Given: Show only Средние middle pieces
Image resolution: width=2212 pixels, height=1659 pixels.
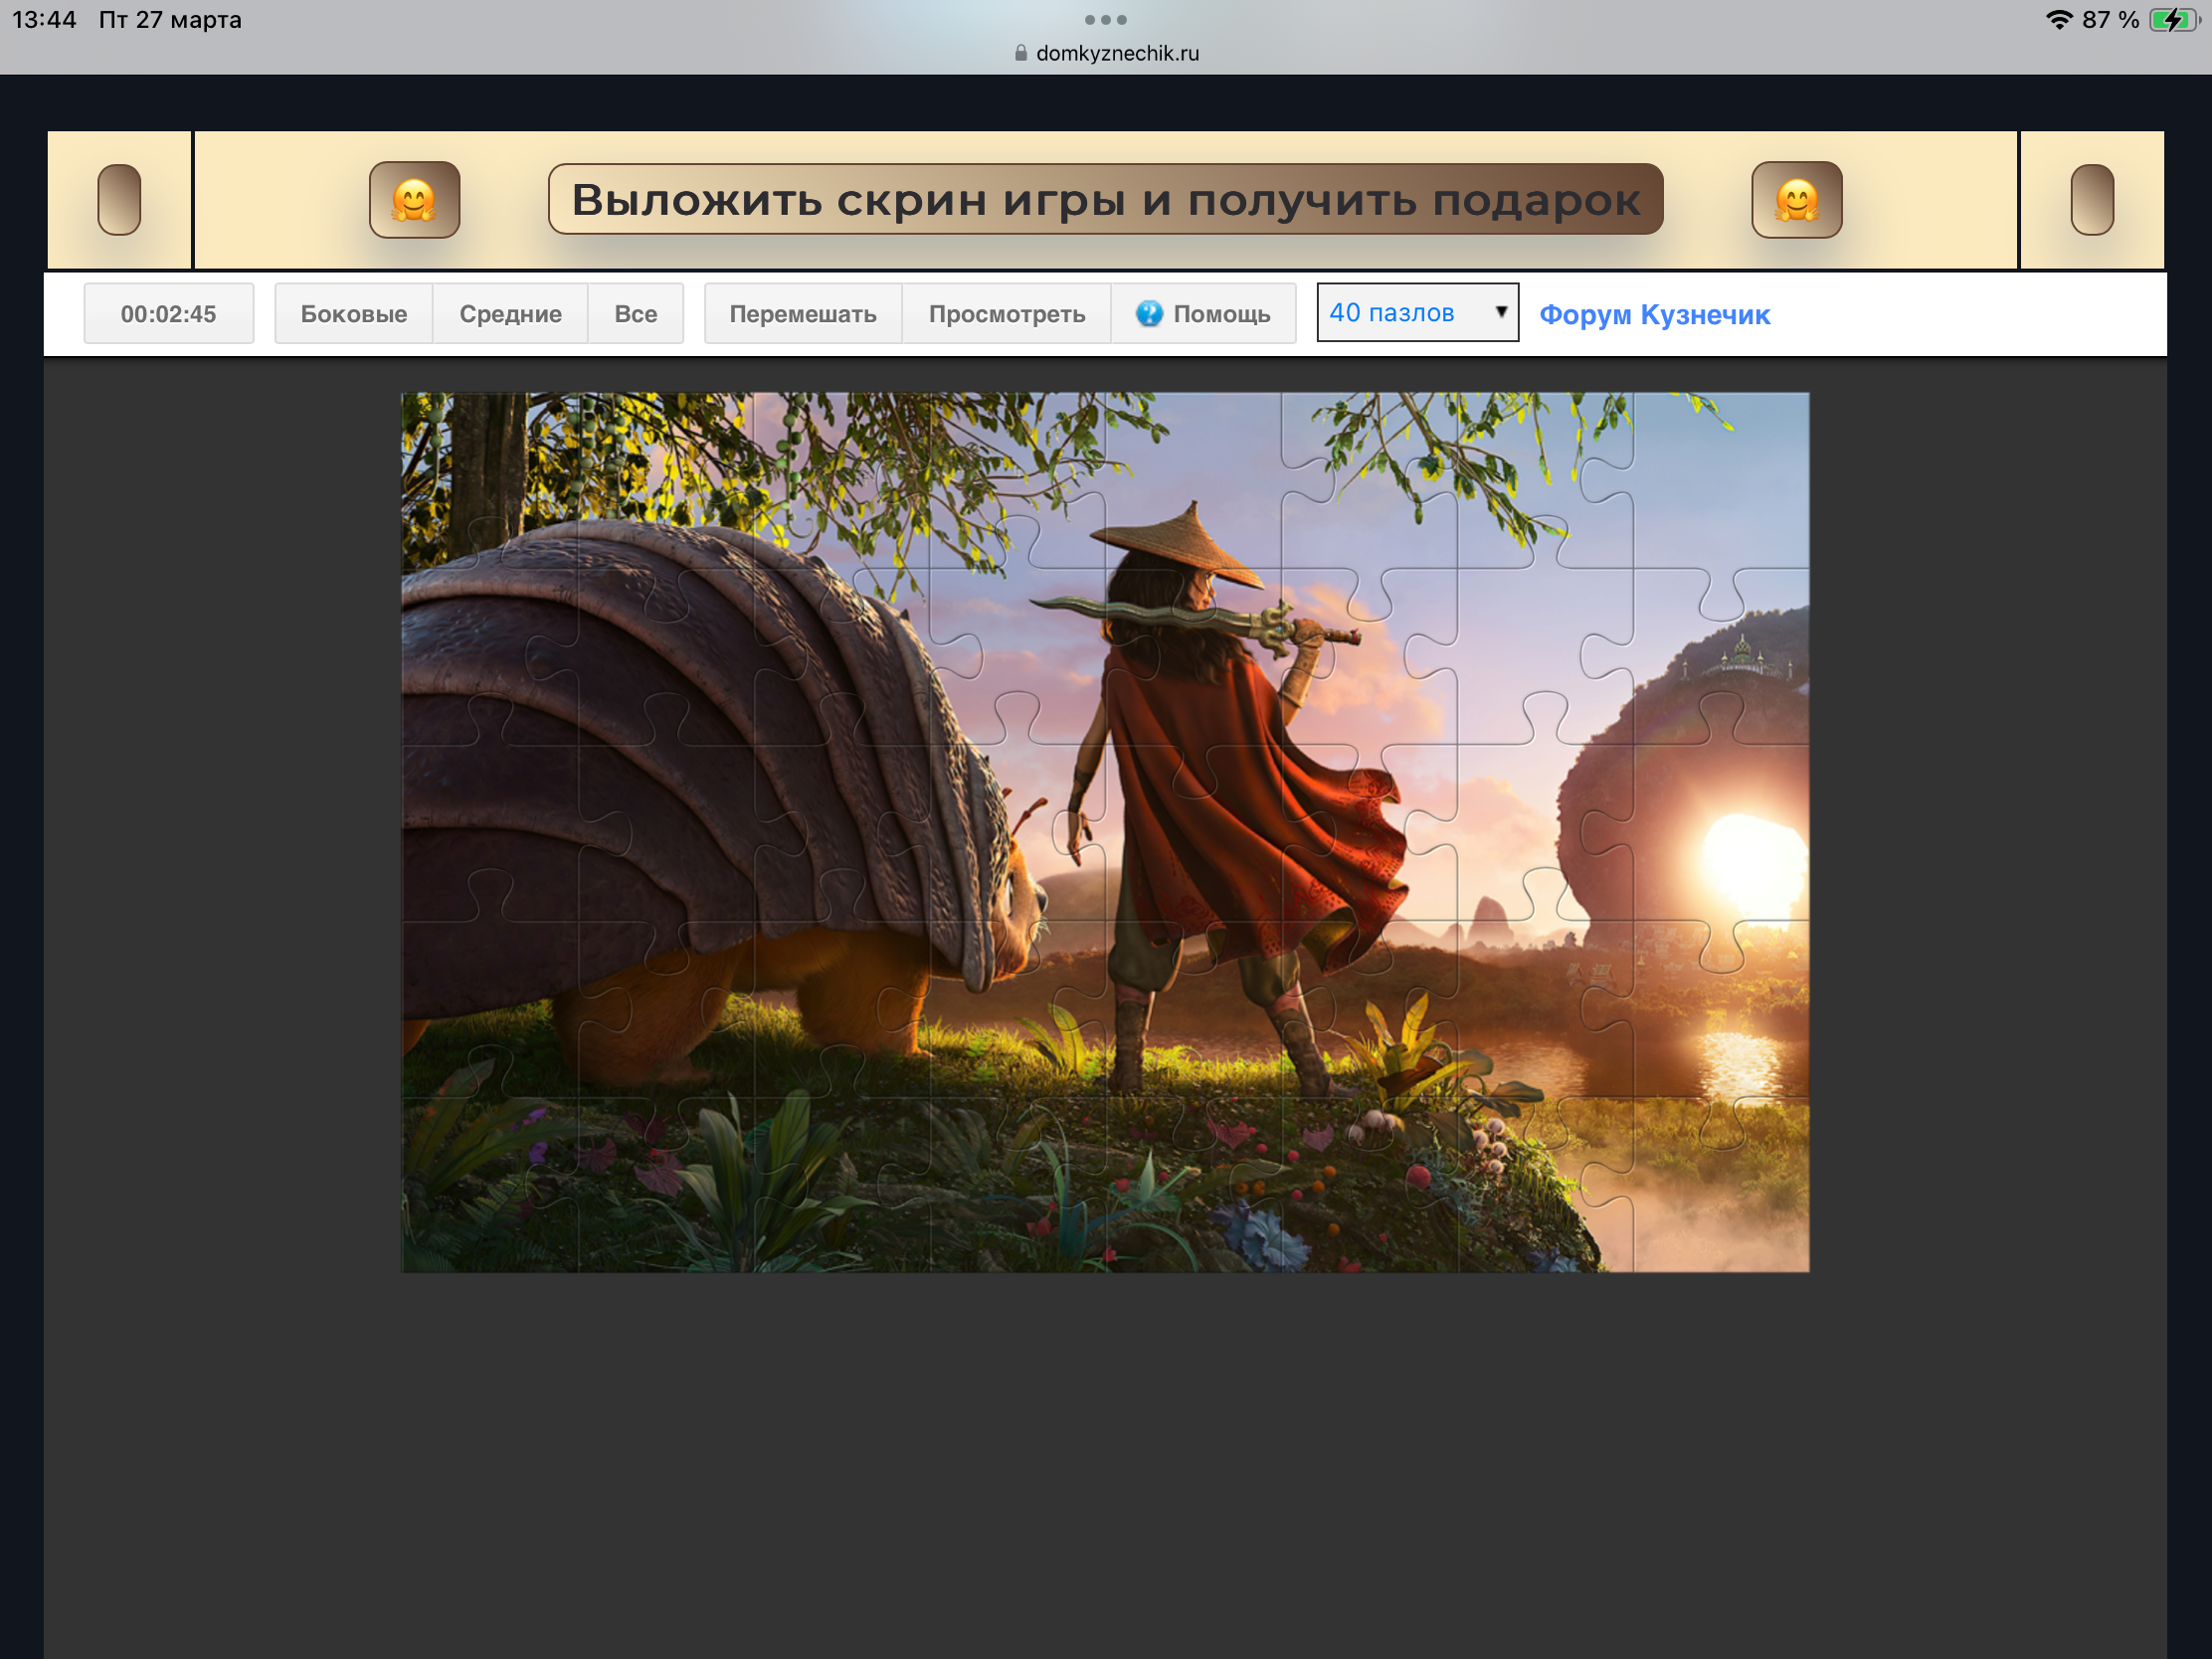Looking at the screenshot, I should pos(510,314).
